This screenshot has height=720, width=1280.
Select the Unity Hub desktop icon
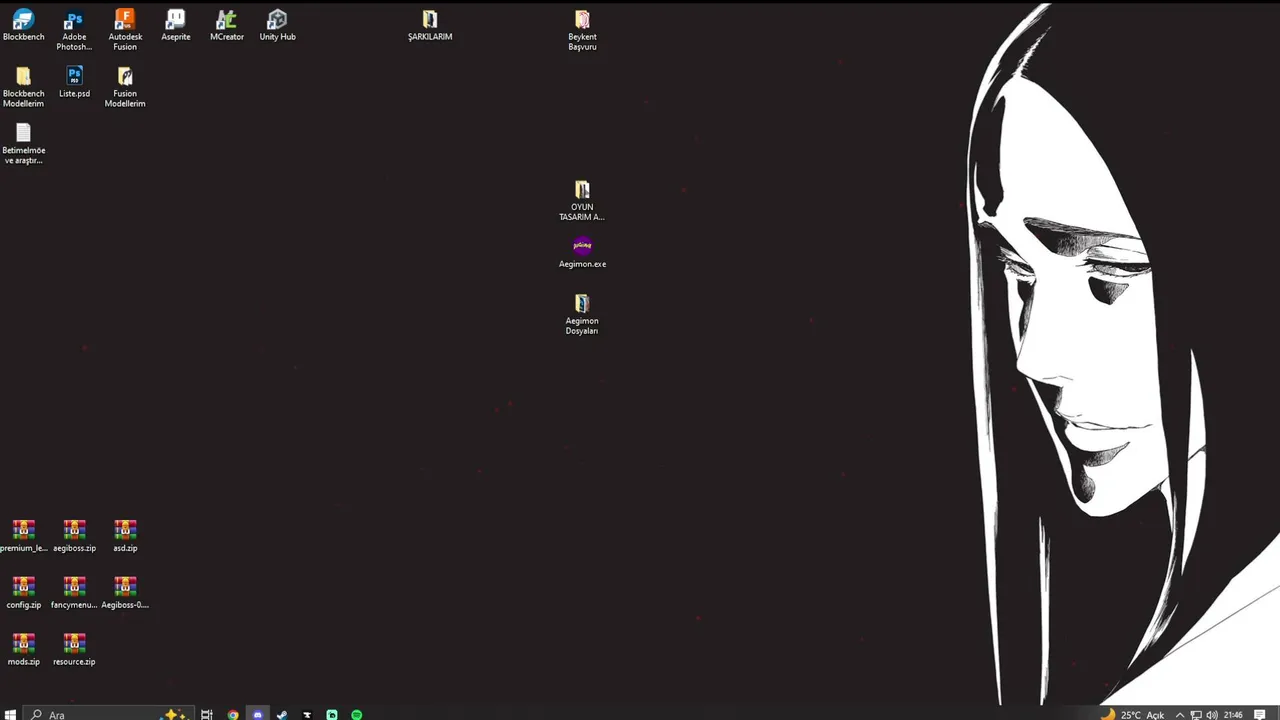[x=278, y=26]
